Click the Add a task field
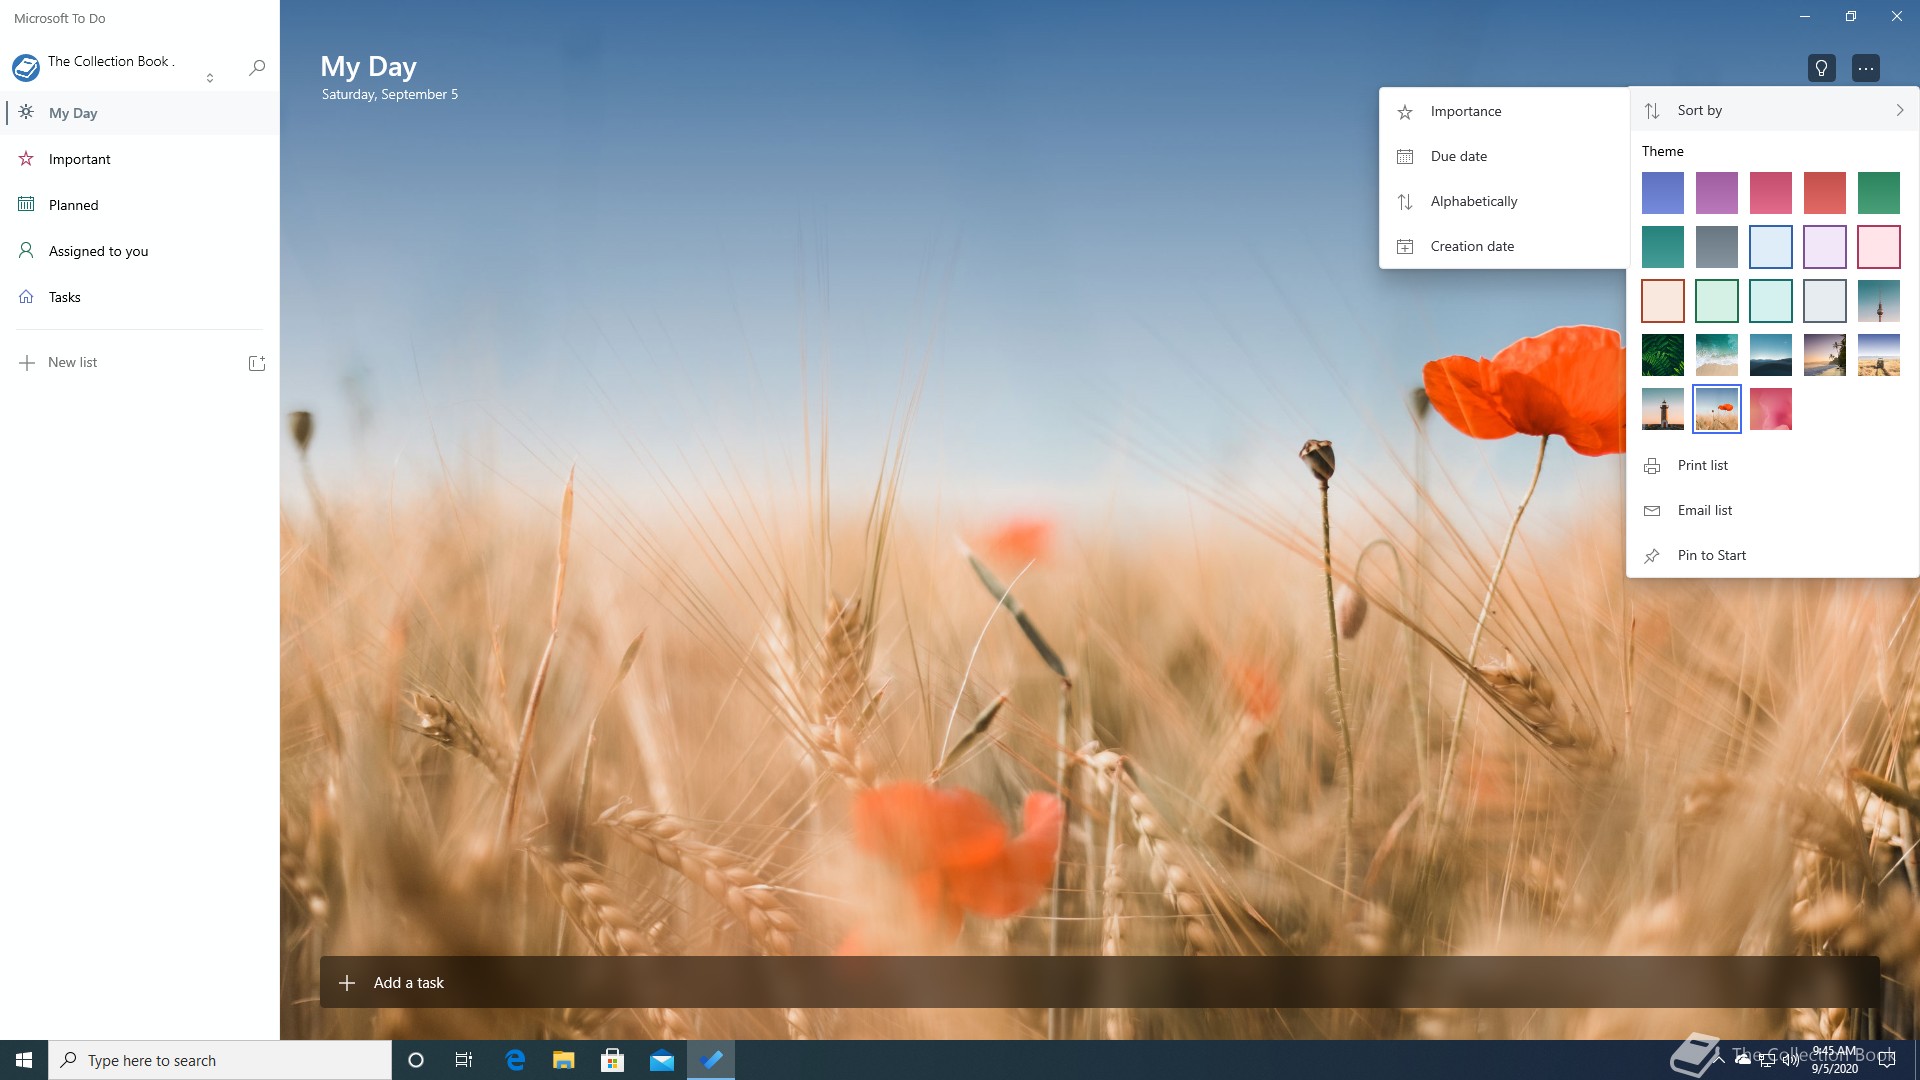The height and width of the screenshot is (1080, 1920). (1099, 983)
